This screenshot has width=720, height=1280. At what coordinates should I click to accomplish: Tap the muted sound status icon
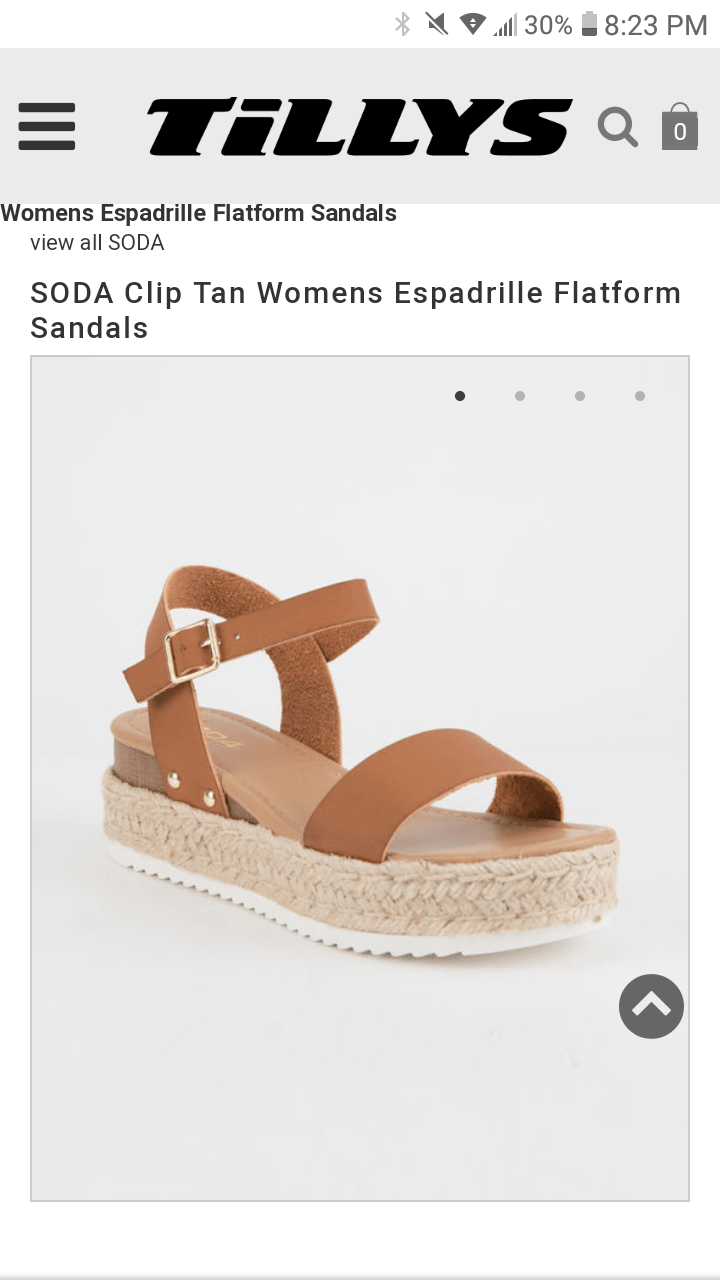437,24
